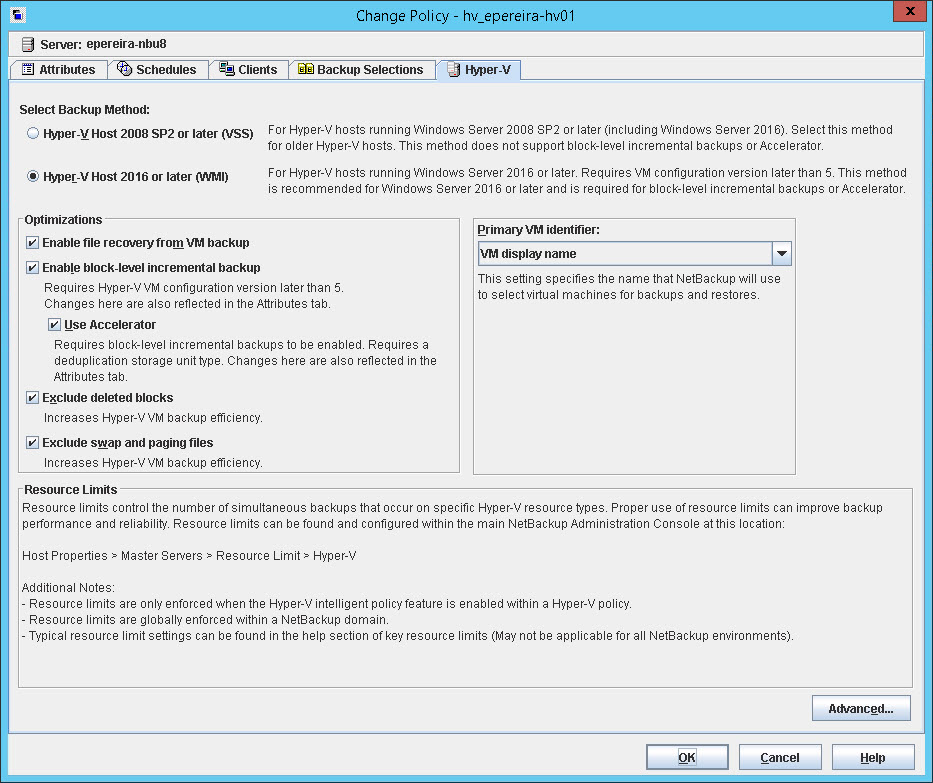Toggle Enable block-level incremental backup
This screenshot has width=933, height=783.
pos(32,268)
